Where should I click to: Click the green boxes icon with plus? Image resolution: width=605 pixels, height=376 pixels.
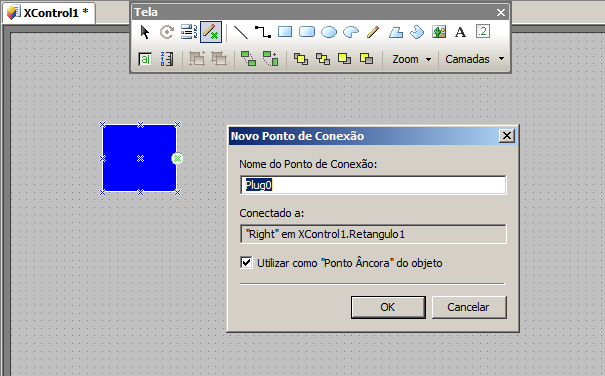point(270,59)
